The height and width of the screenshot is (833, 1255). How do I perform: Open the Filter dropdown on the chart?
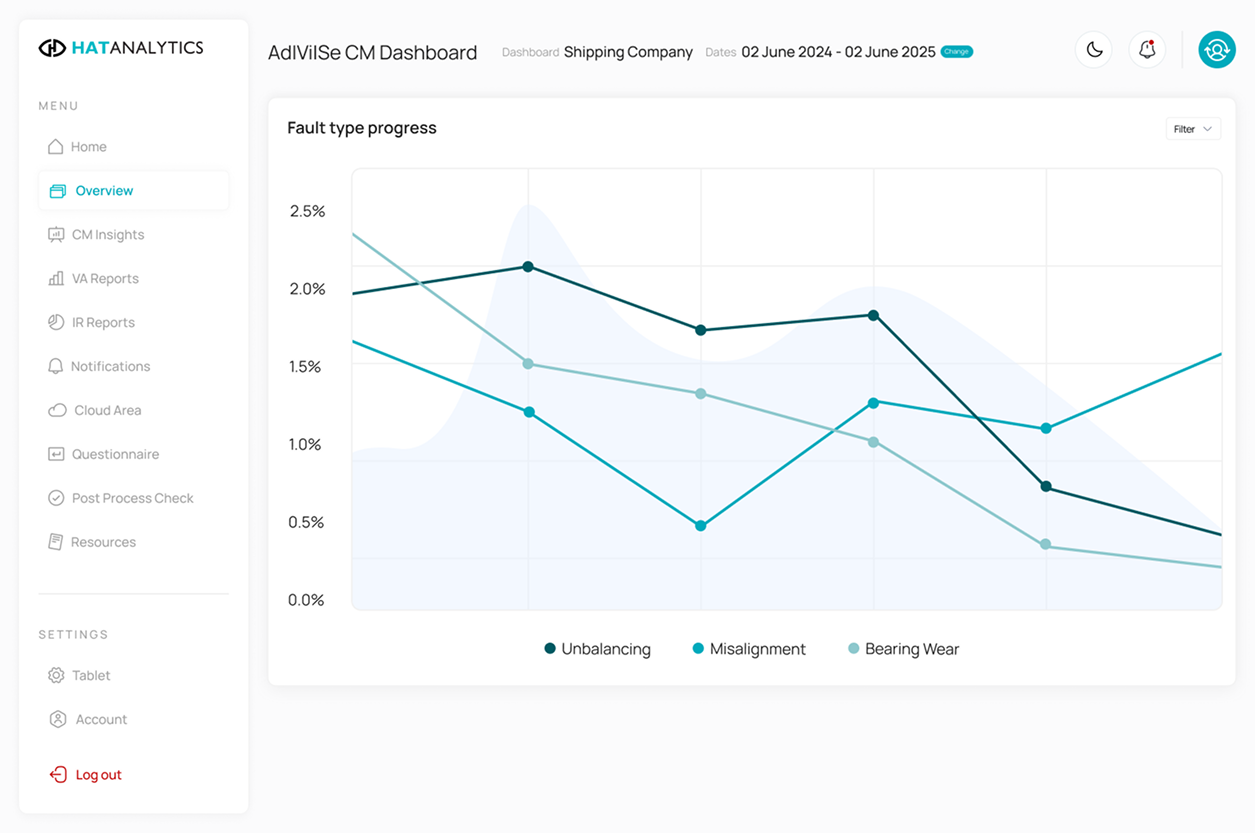tap(1192, 128)
